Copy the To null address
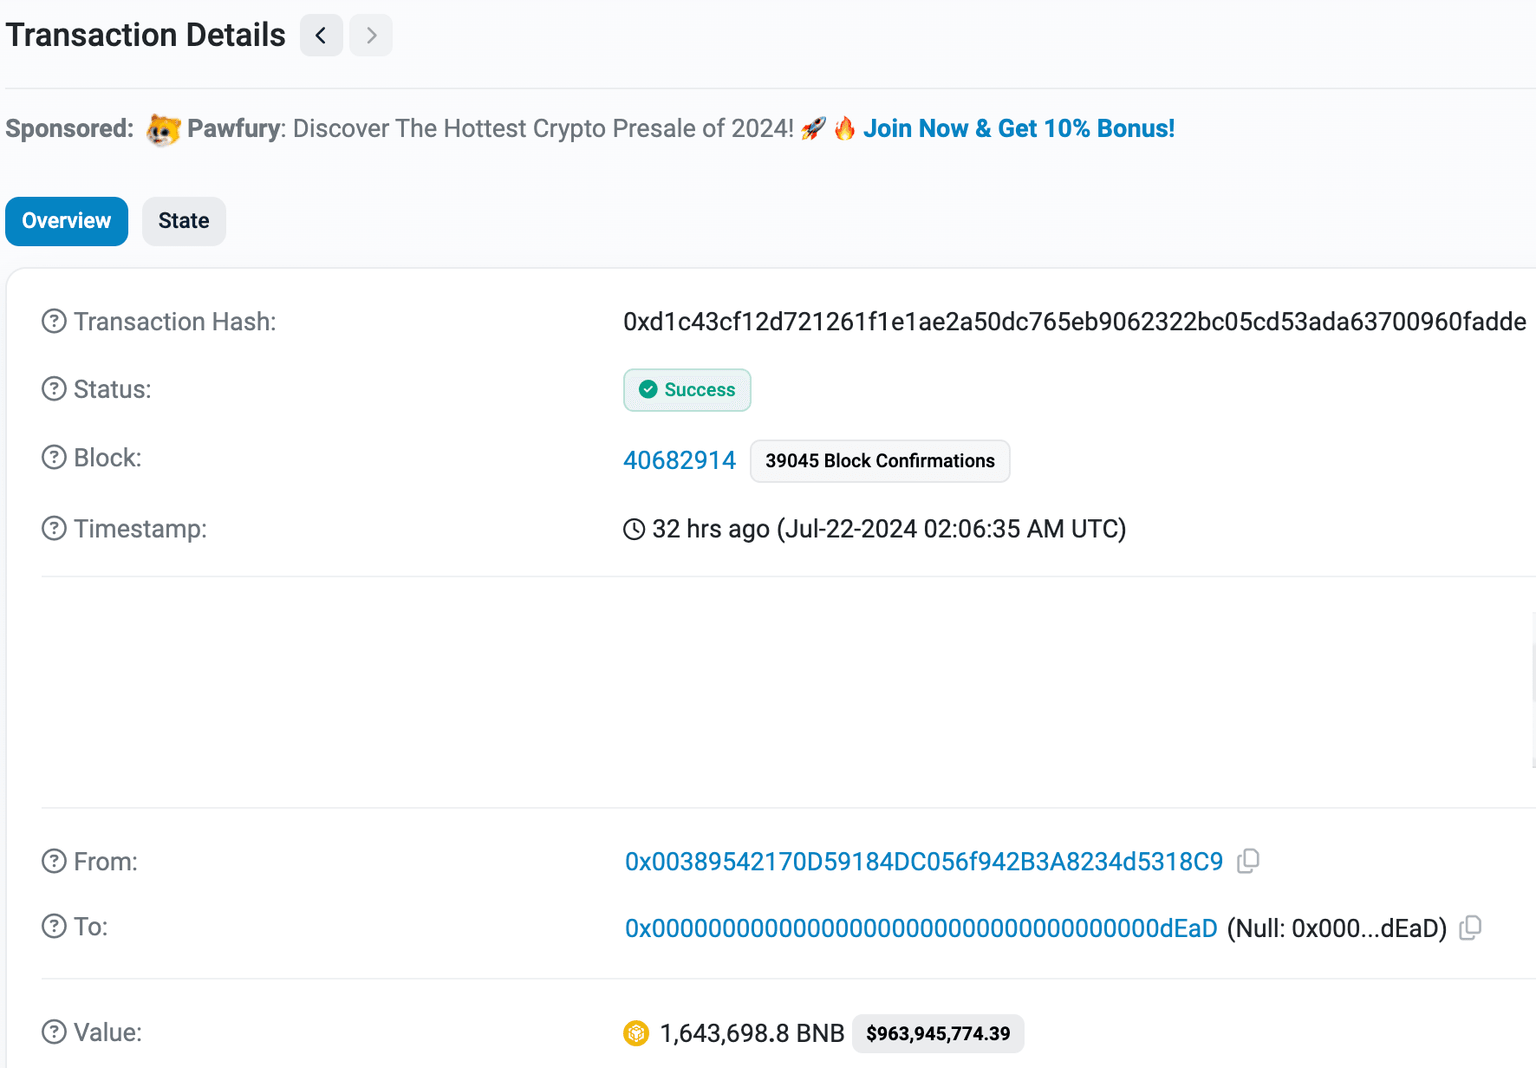Screen dimensions: 1536x1068 1470,928
